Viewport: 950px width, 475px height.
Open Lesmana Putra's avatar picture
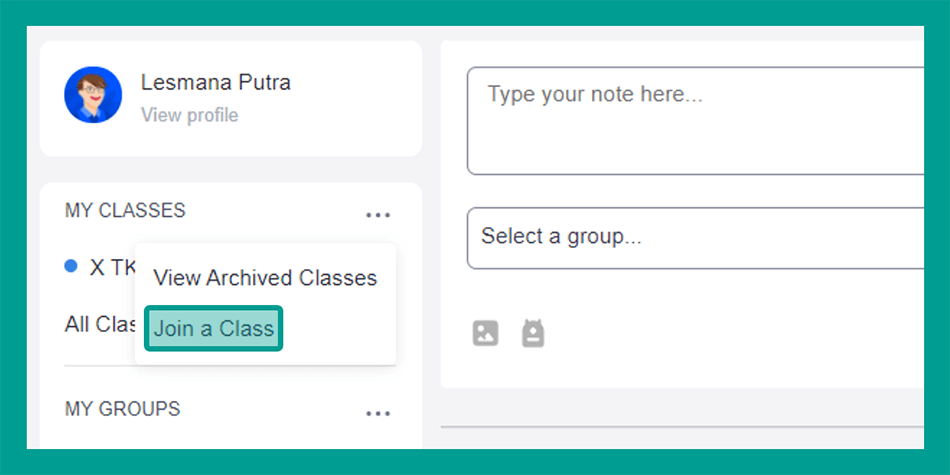[x=93, y=95]
